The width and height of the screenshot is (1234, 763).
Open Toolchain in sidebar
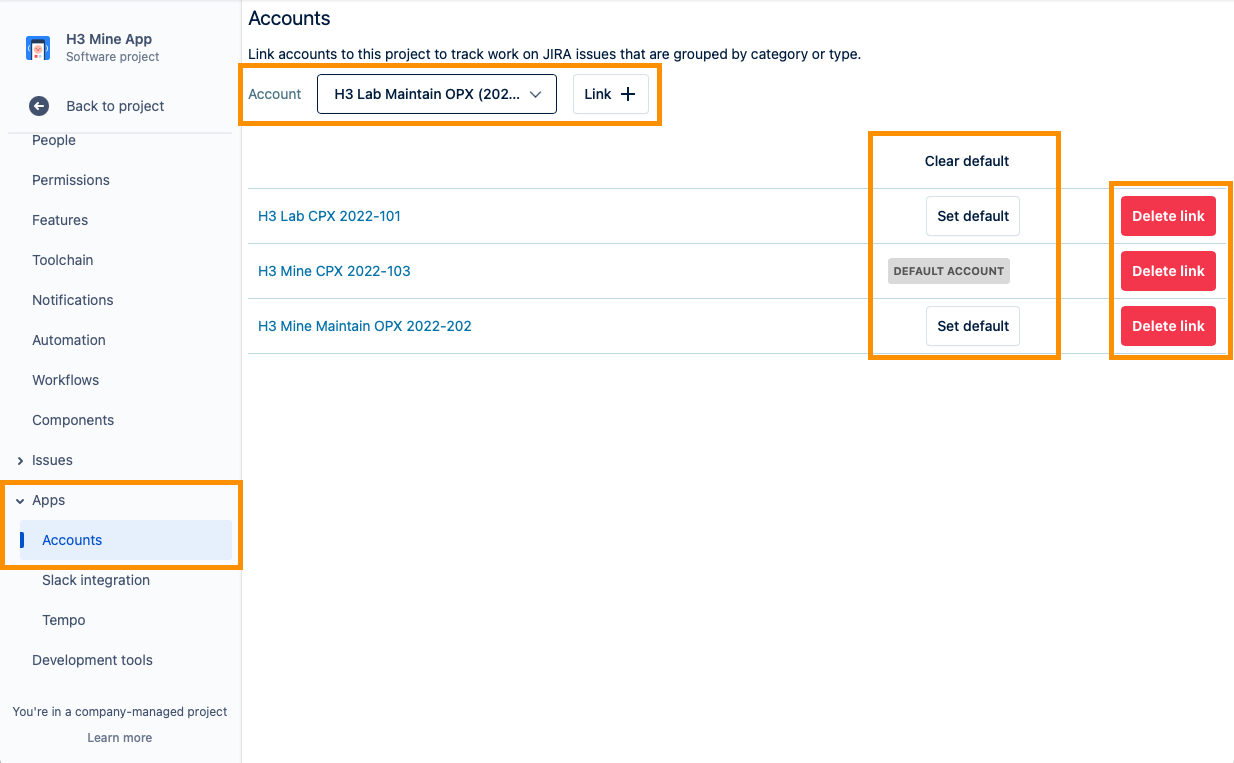click(x=63, y=260)
